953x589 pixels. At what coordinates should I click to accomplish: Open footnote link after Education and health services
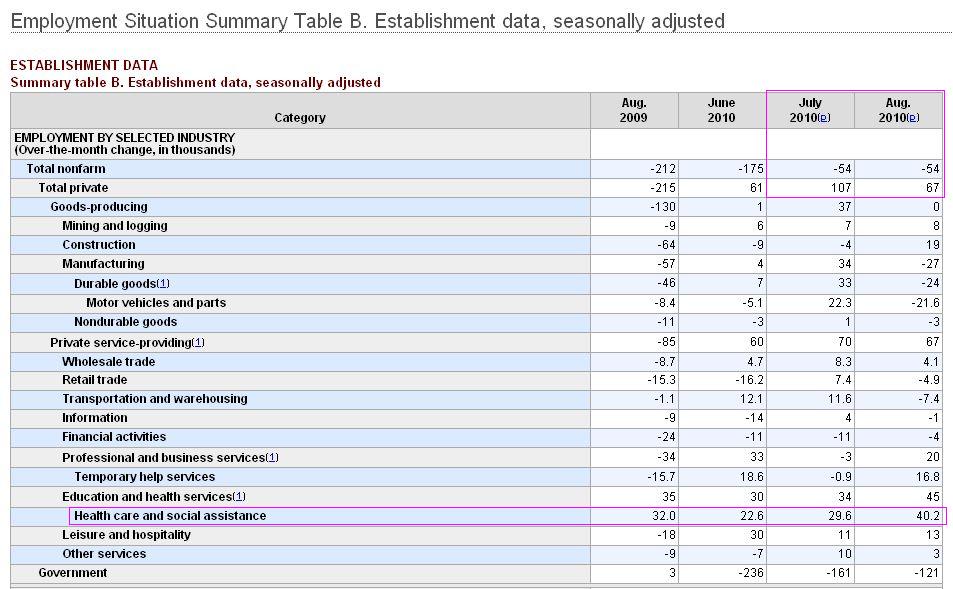tap(239, 497)
